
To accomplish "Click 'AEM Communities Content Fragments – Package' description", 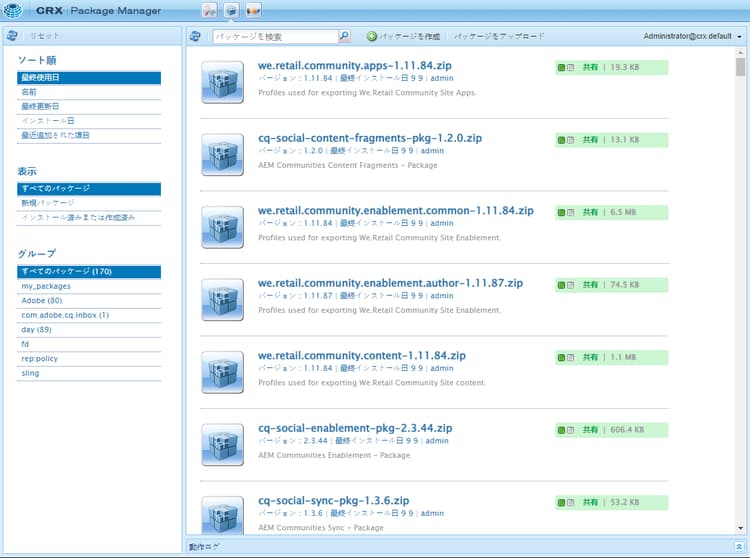I will (x=348, y=165).
